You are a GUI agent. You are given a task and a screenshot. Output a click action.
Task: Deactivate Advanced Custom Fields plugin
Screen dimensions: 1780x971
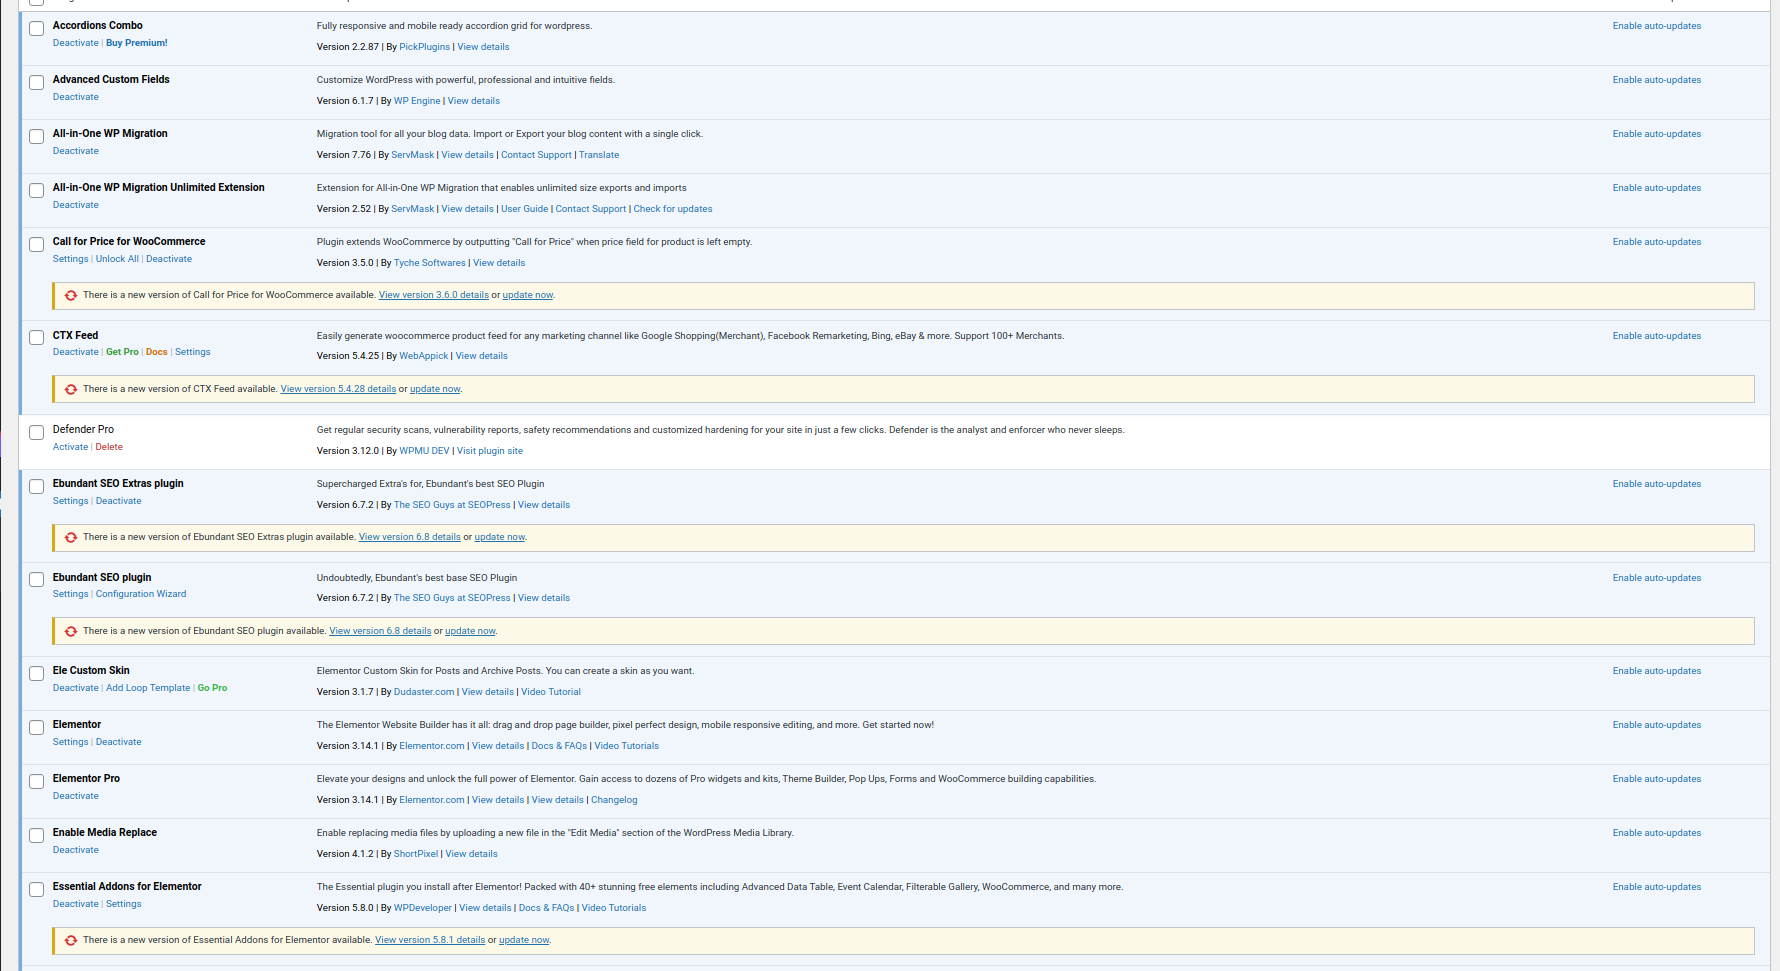point(76,97)
